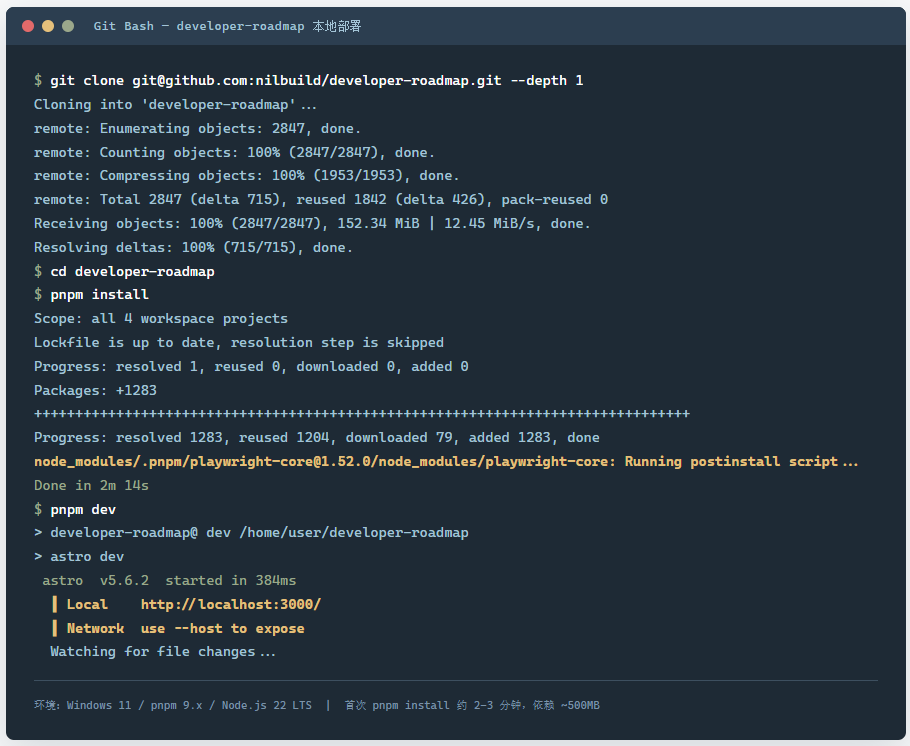Click the title 'Git Bash – developer-roadmap 本地部署'
This screenshot has width=910, height=746.
point(227,26)
